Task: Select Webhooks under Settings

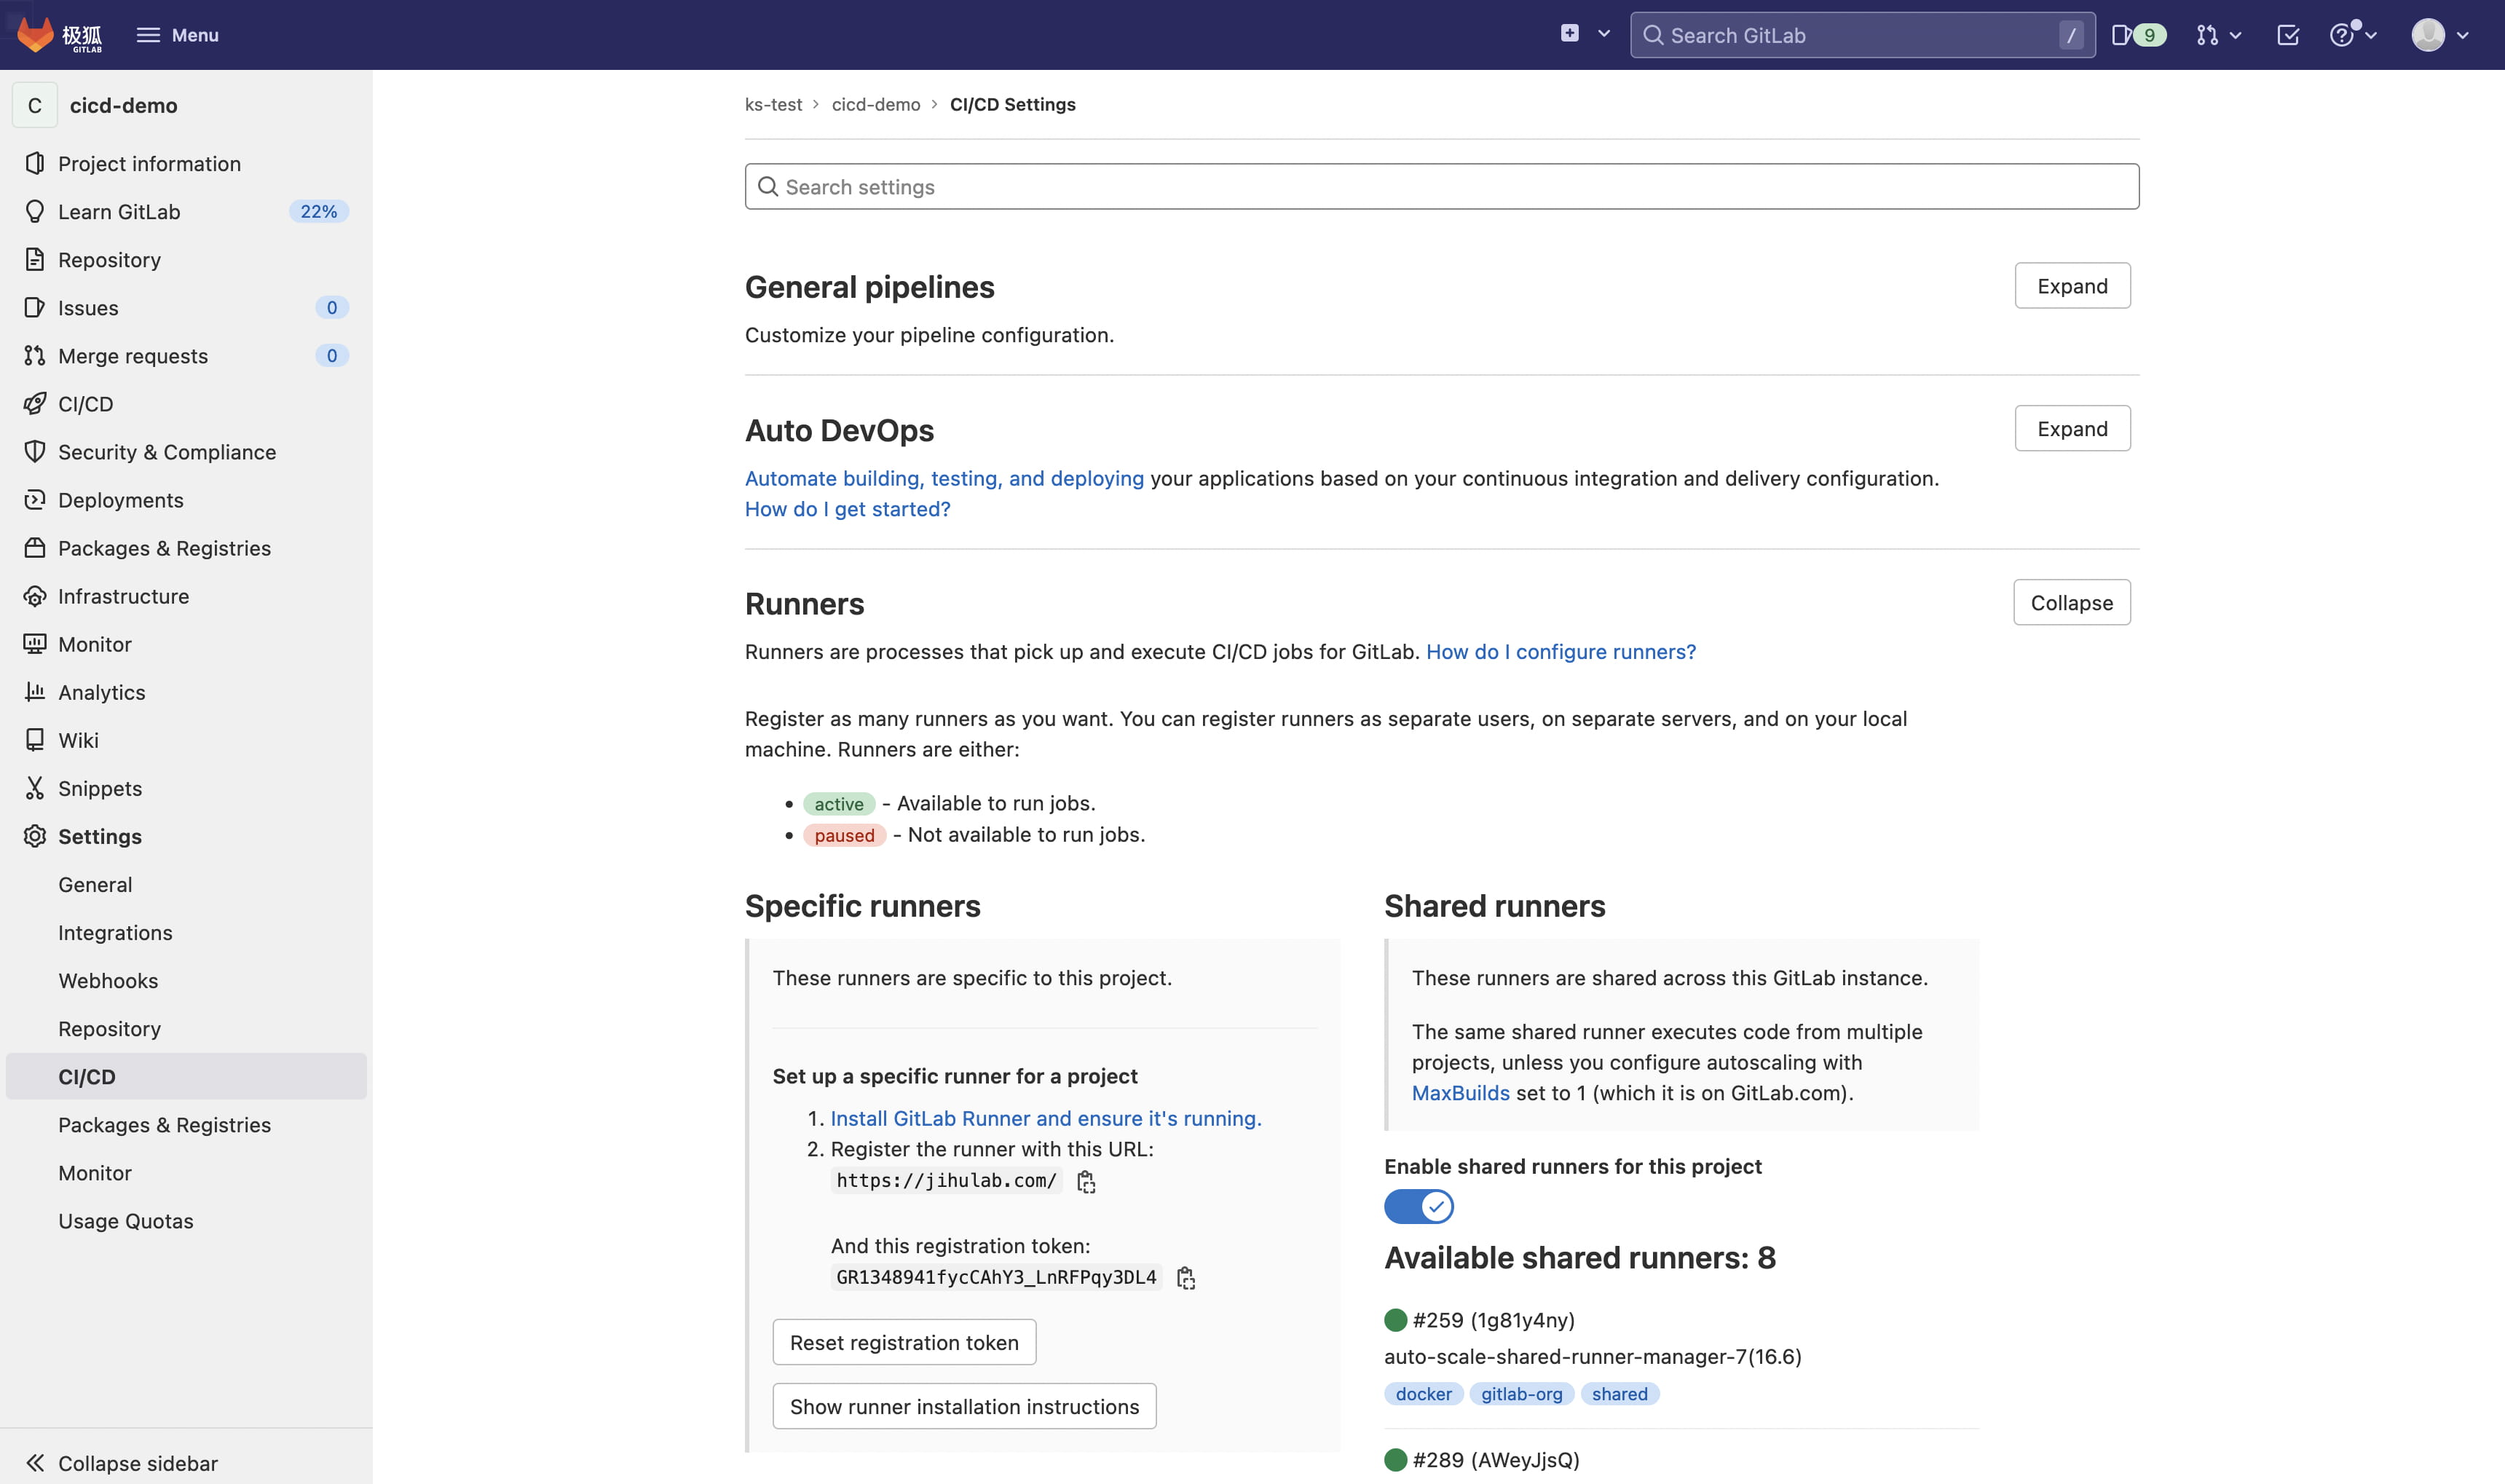Action: pos(108,981)
